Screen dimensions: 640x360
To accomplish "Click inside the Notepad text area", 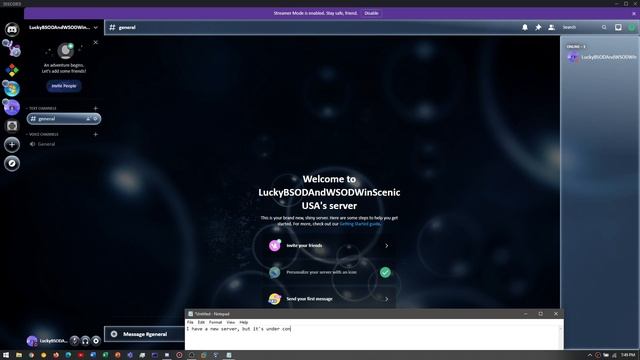I will (372, 338).
